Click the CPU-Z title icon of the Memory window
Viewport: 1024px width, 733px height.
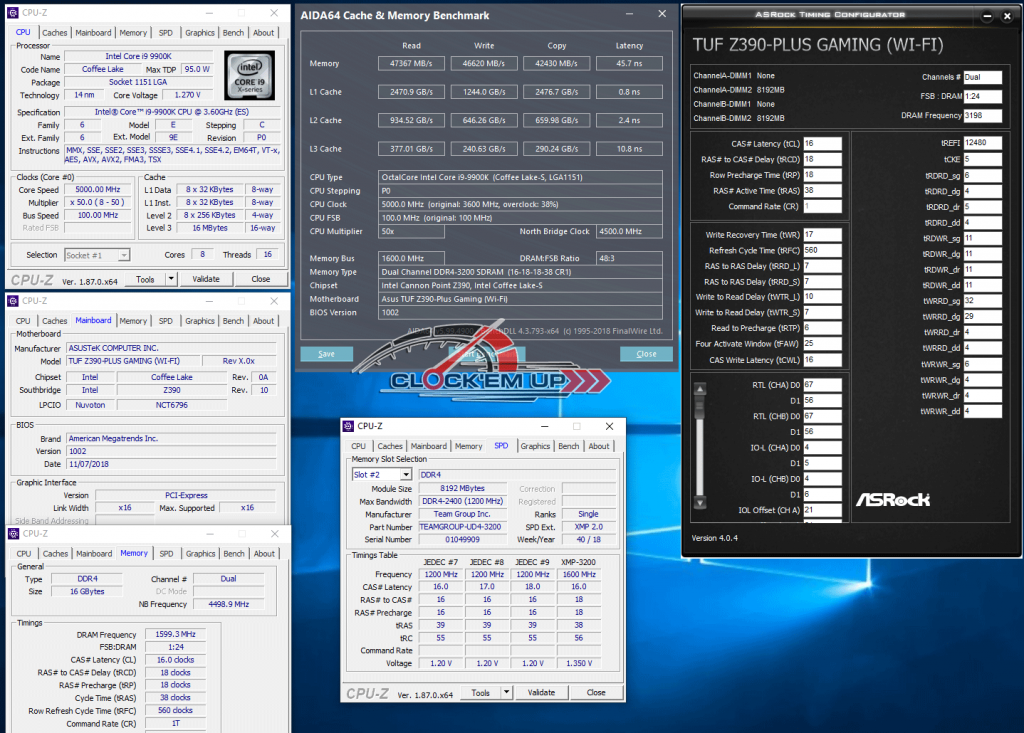[13, 533]
